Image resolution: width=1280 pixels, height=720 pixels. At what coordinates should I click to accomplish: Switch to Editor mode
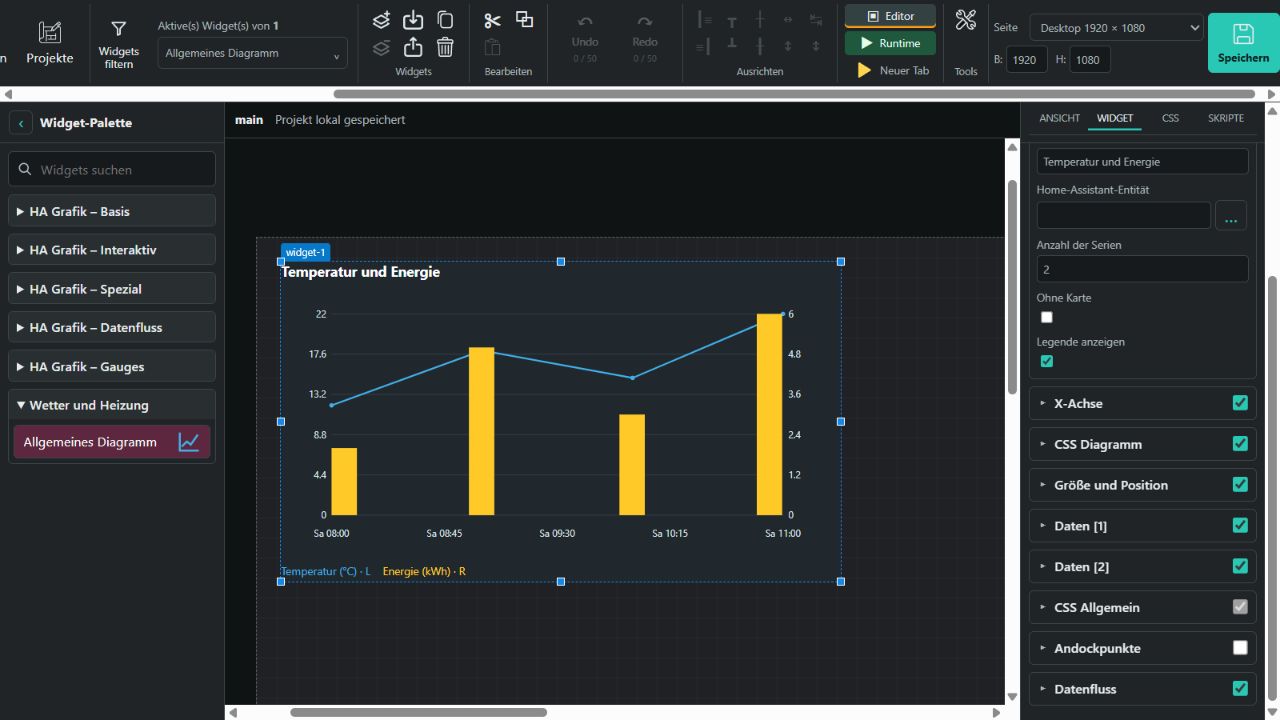click(890, 16)
